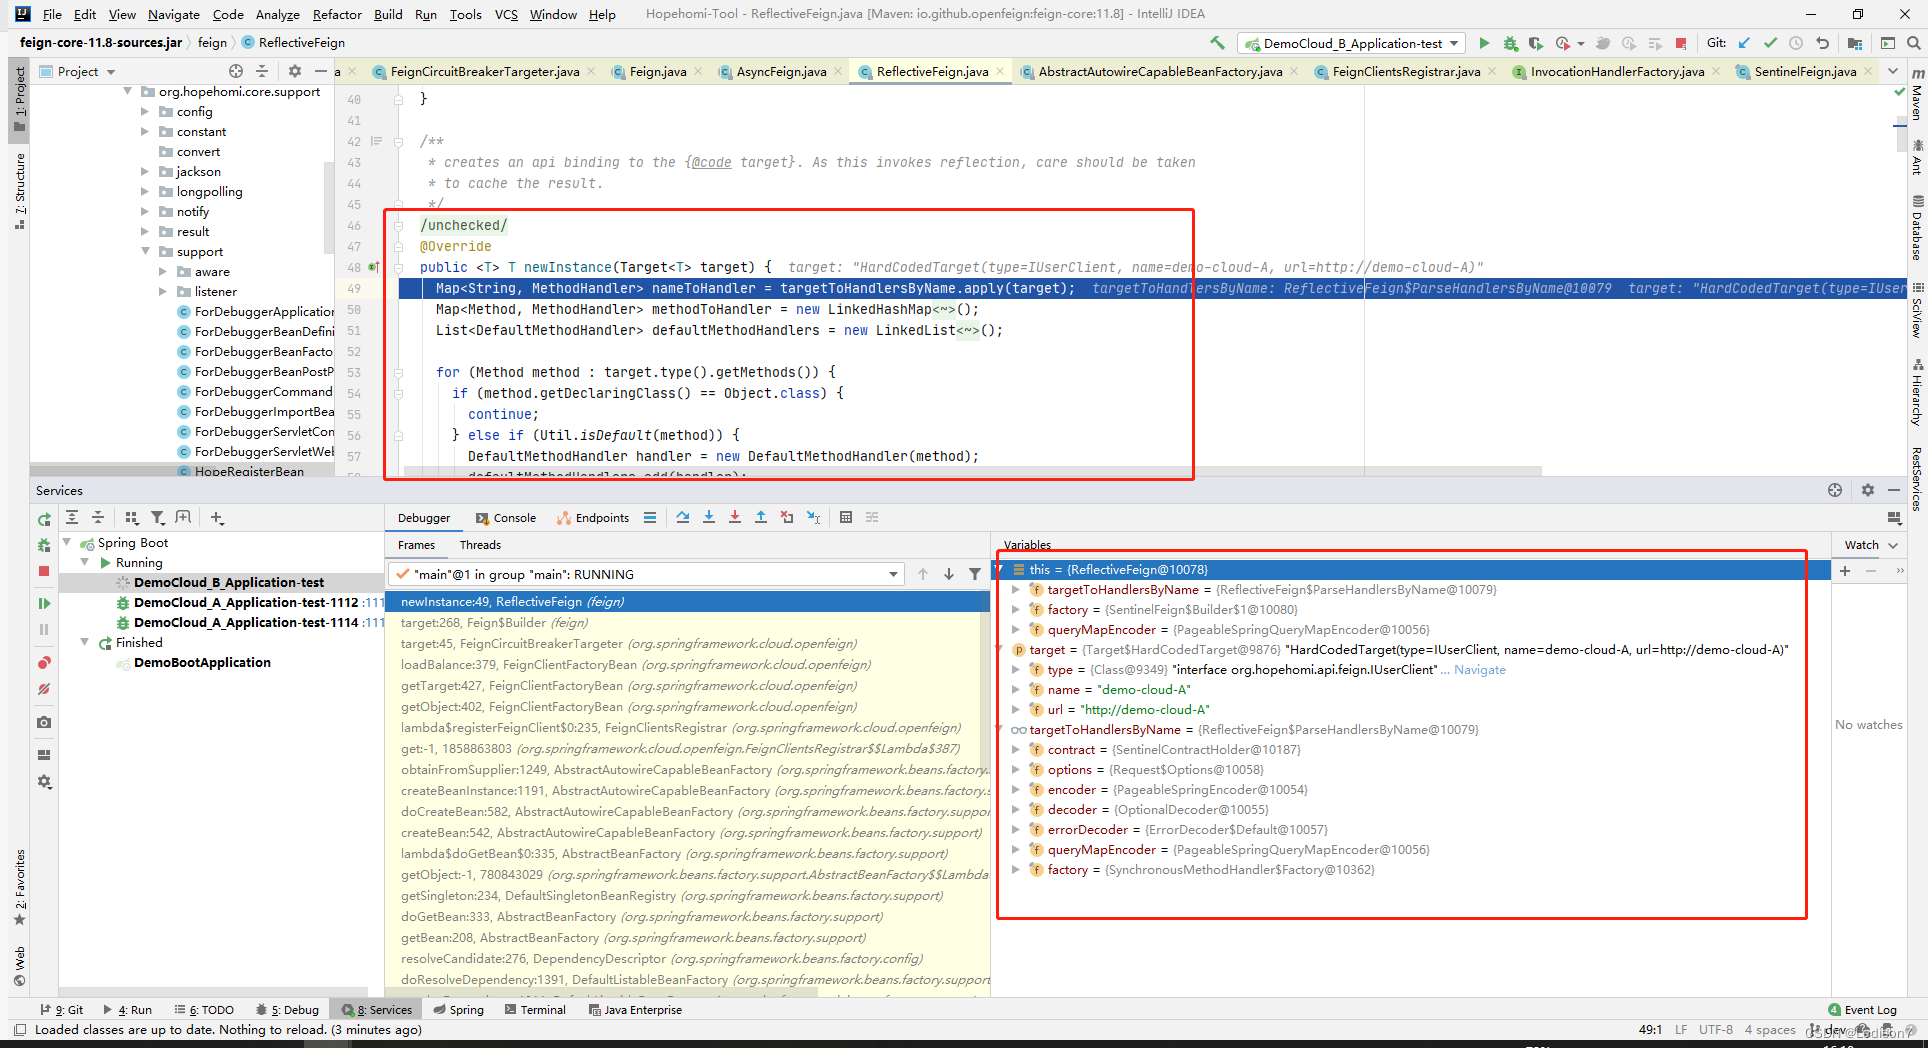
Task: Open Terminal tool window button
Action: (x=535, y=1010)
